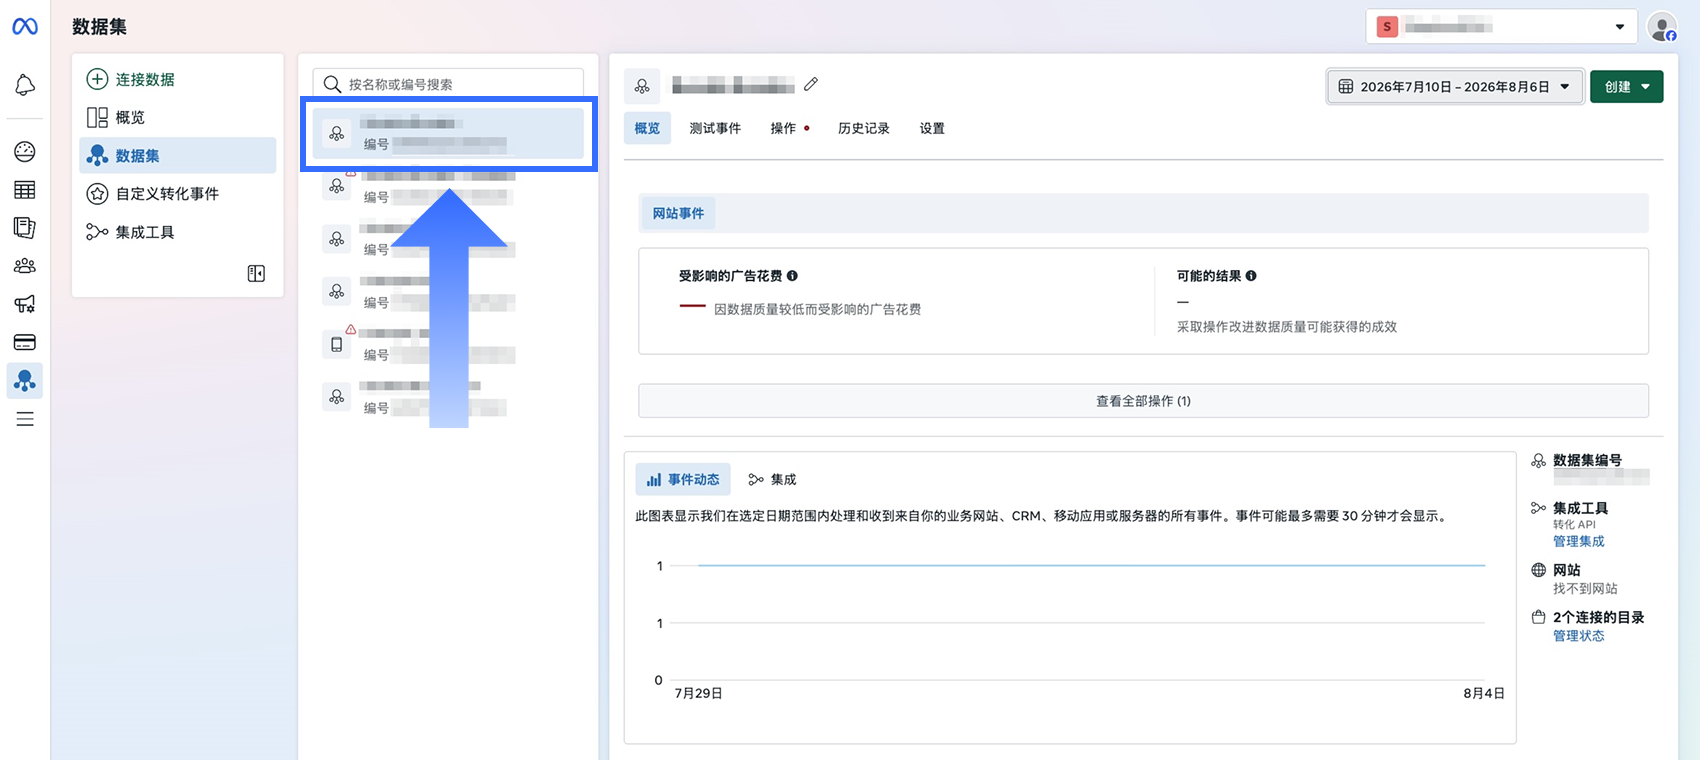Select the 网站事件 tab
Screen dimensions: 1700x760
(678, 213)
